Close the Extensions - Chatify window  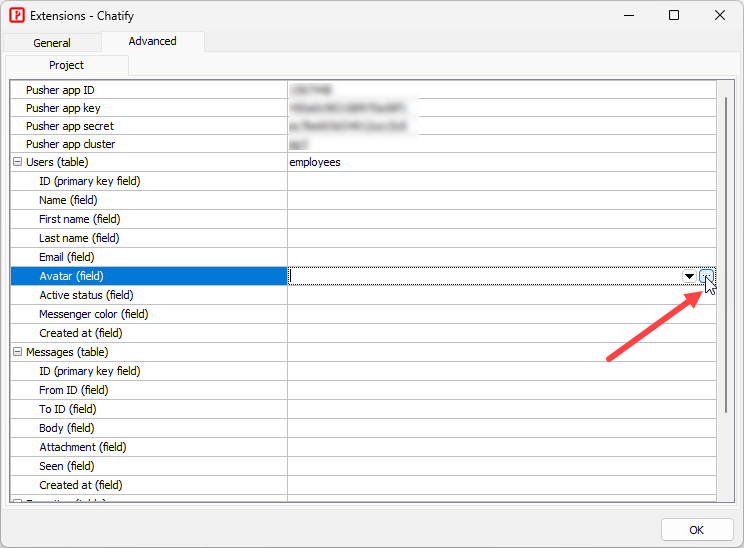coord(719,15)
